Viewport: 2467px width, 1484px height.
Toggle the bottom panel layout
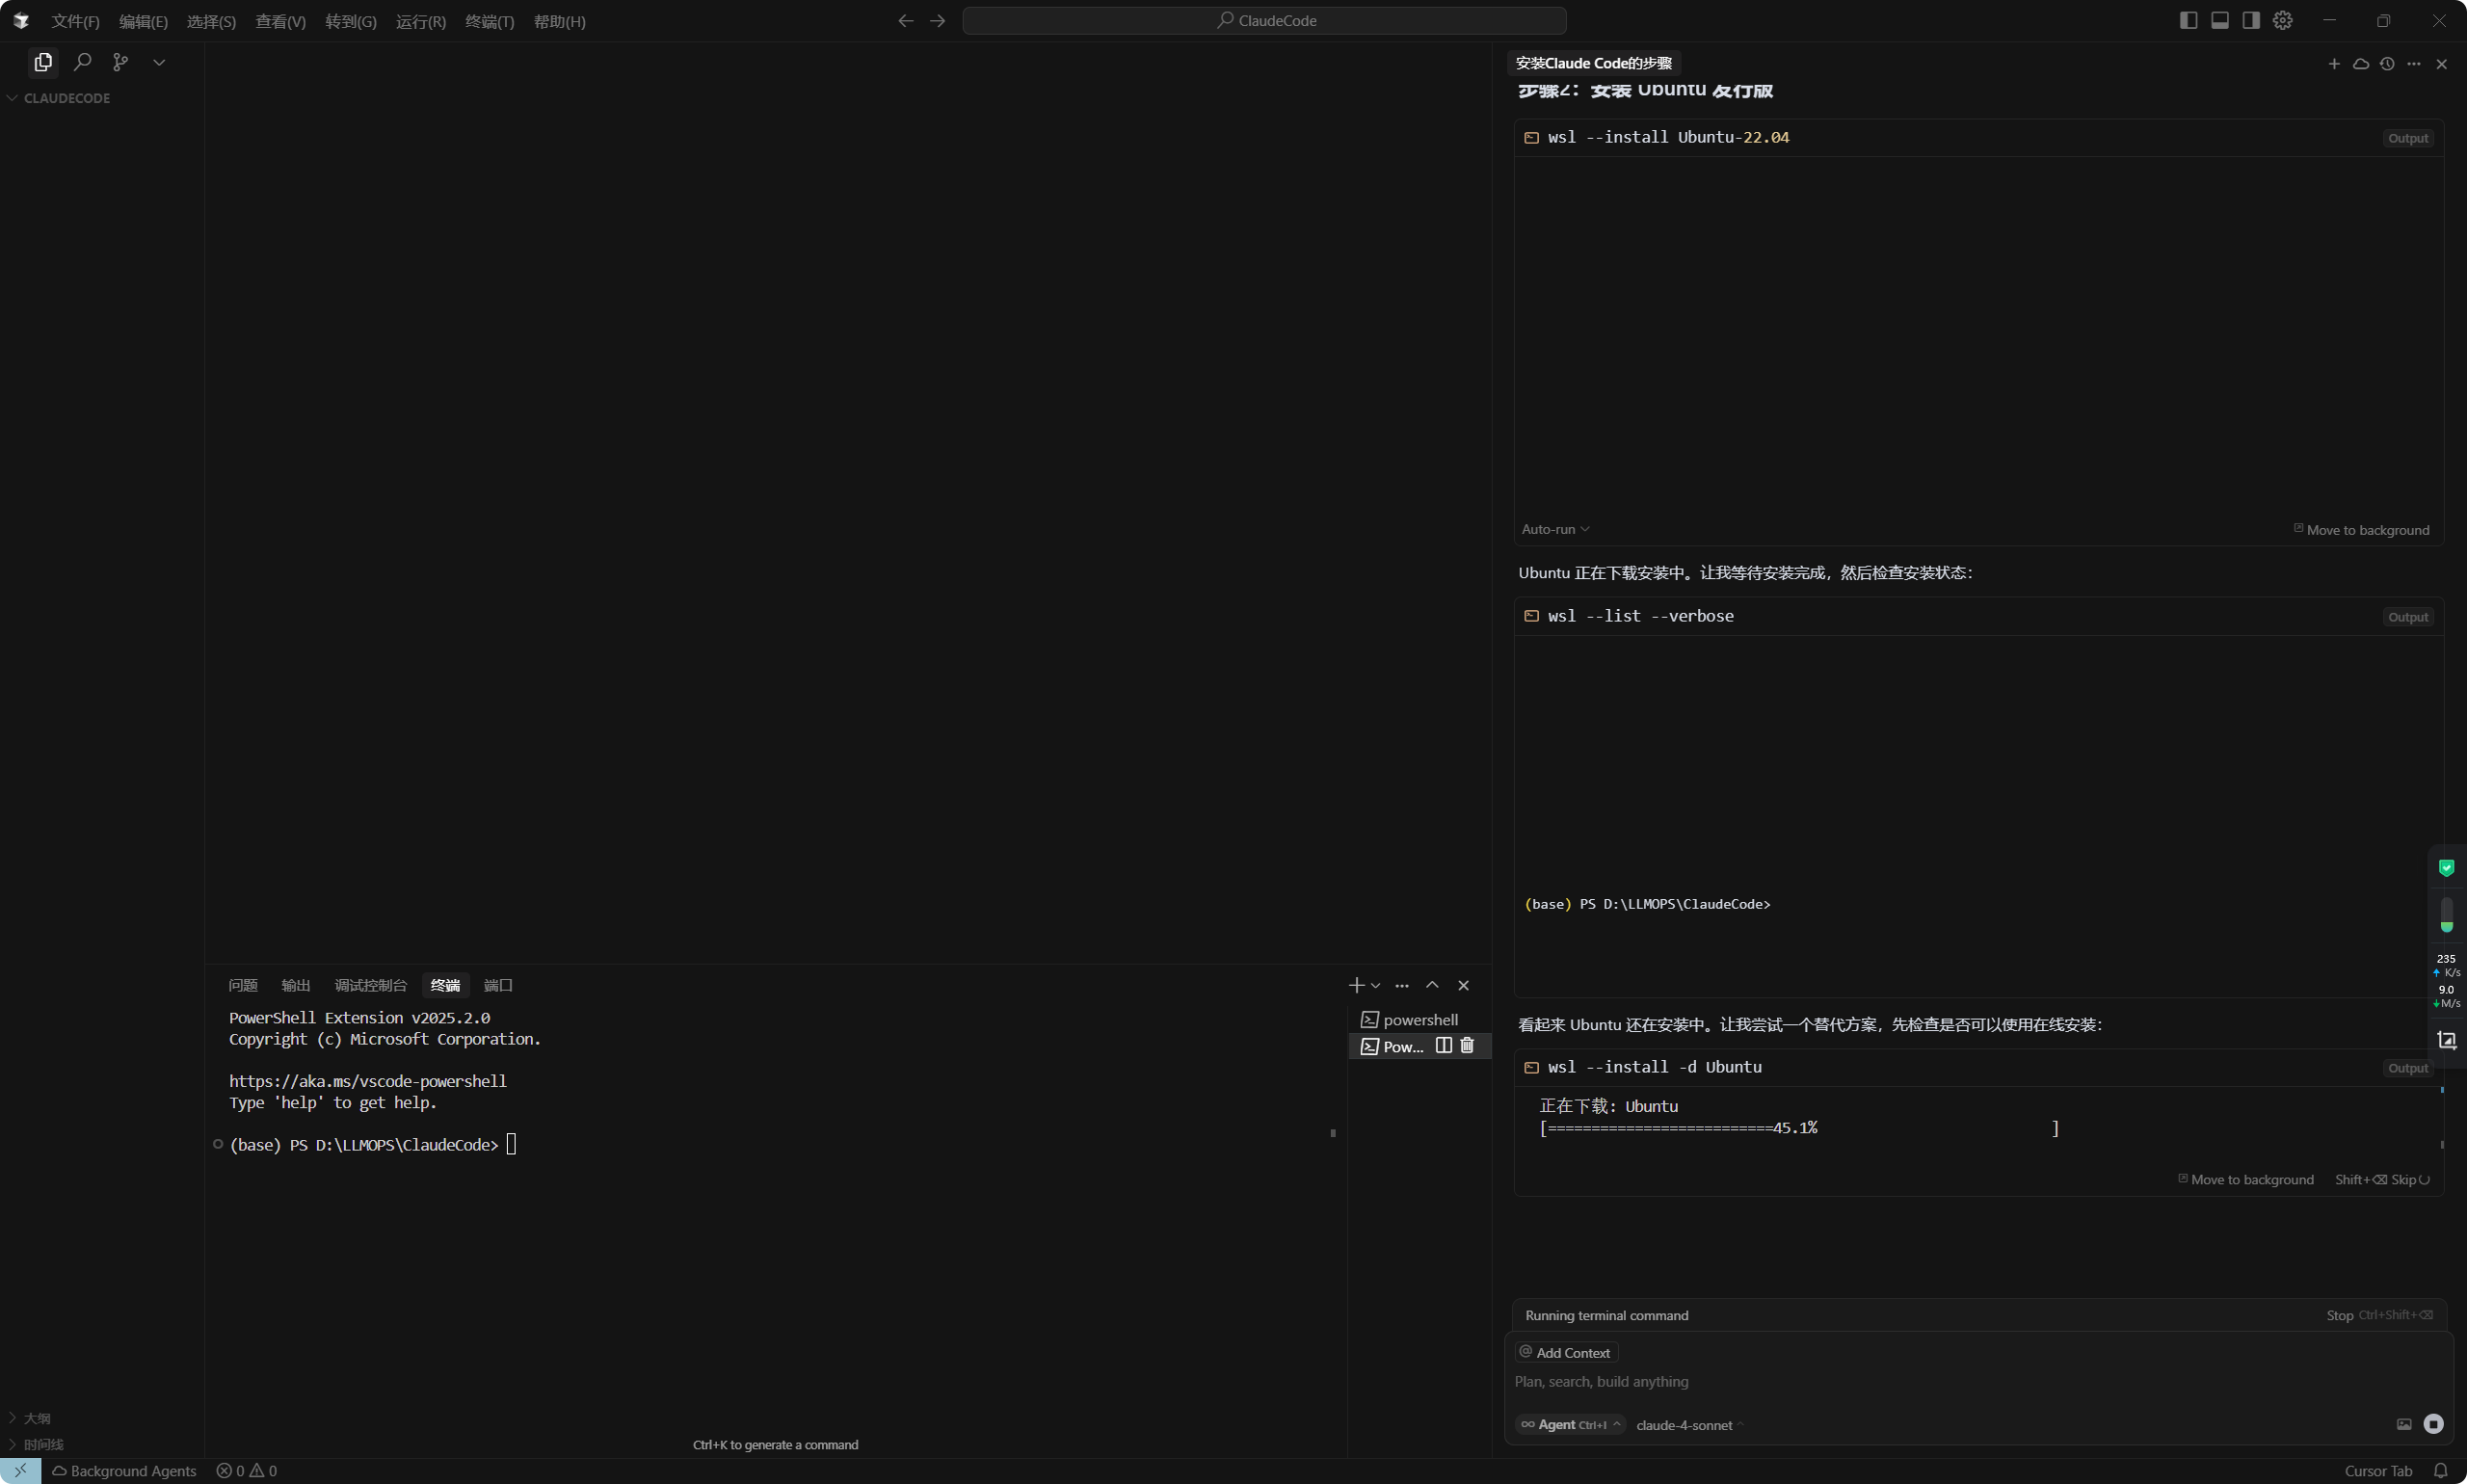pos(2219,20)
